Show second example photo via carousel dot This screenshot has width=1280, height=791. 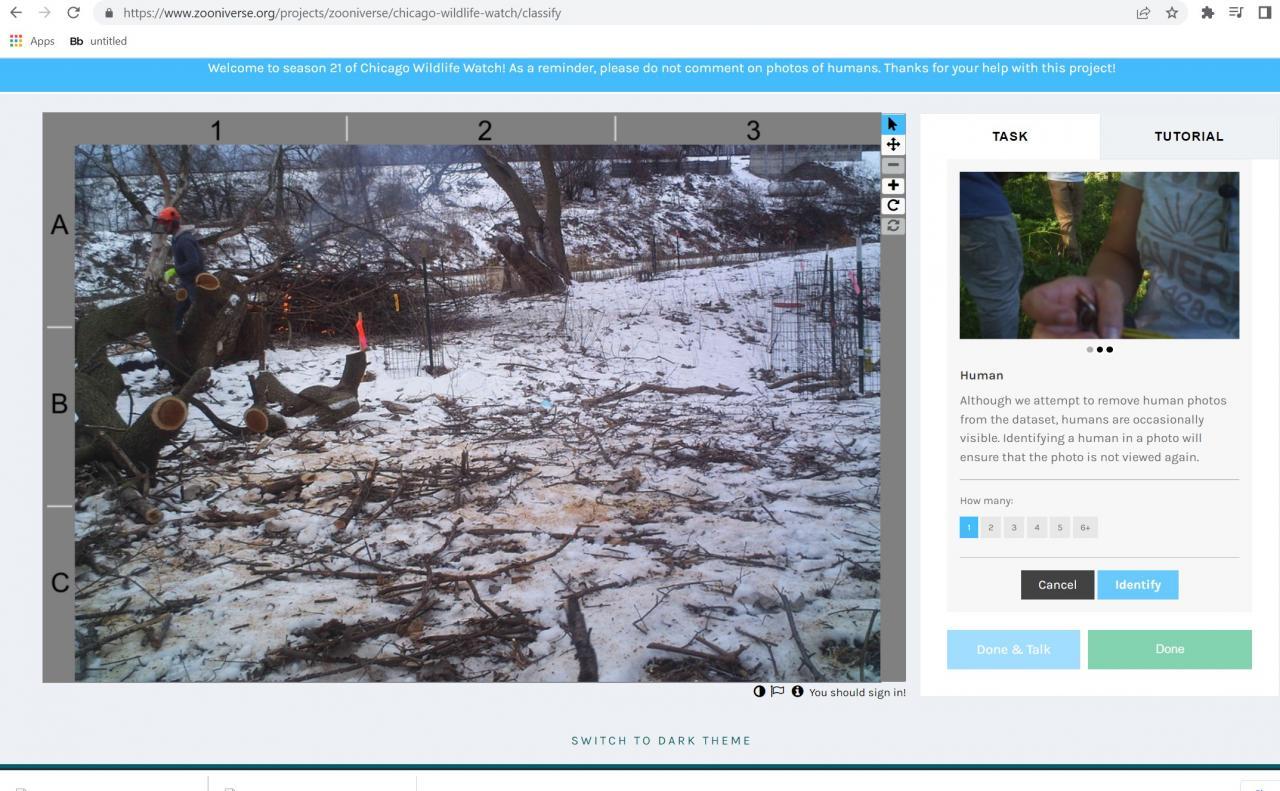(1100, 349)
